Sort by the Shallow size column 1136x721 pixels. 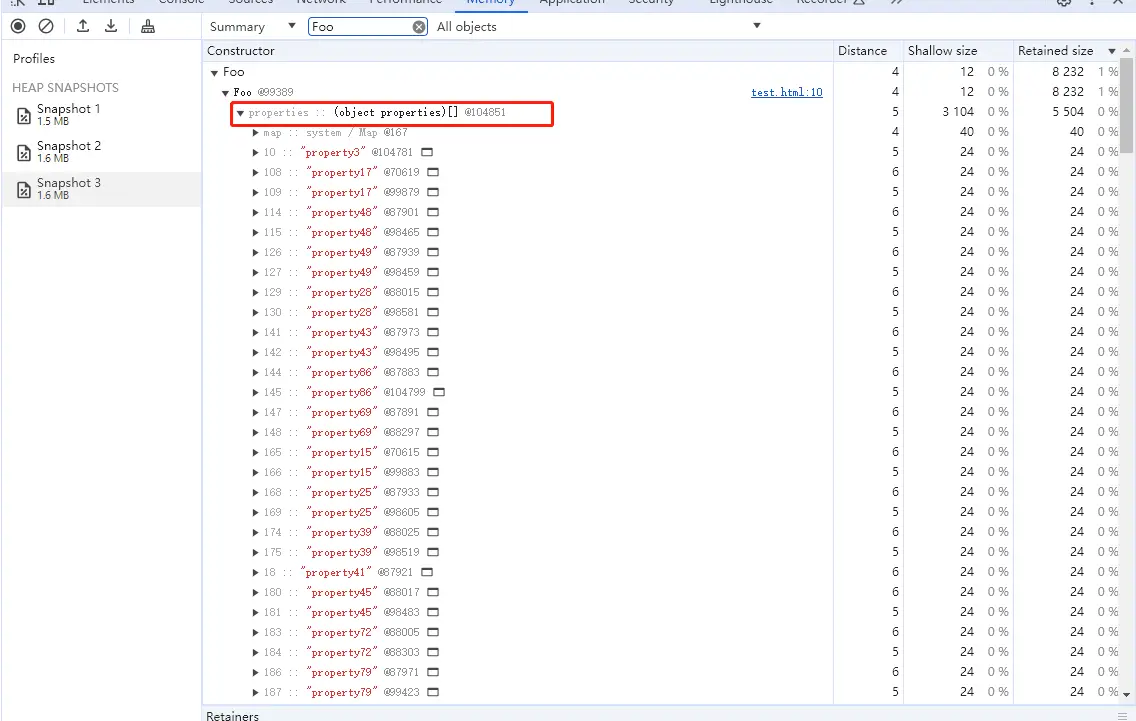(942, 51)
